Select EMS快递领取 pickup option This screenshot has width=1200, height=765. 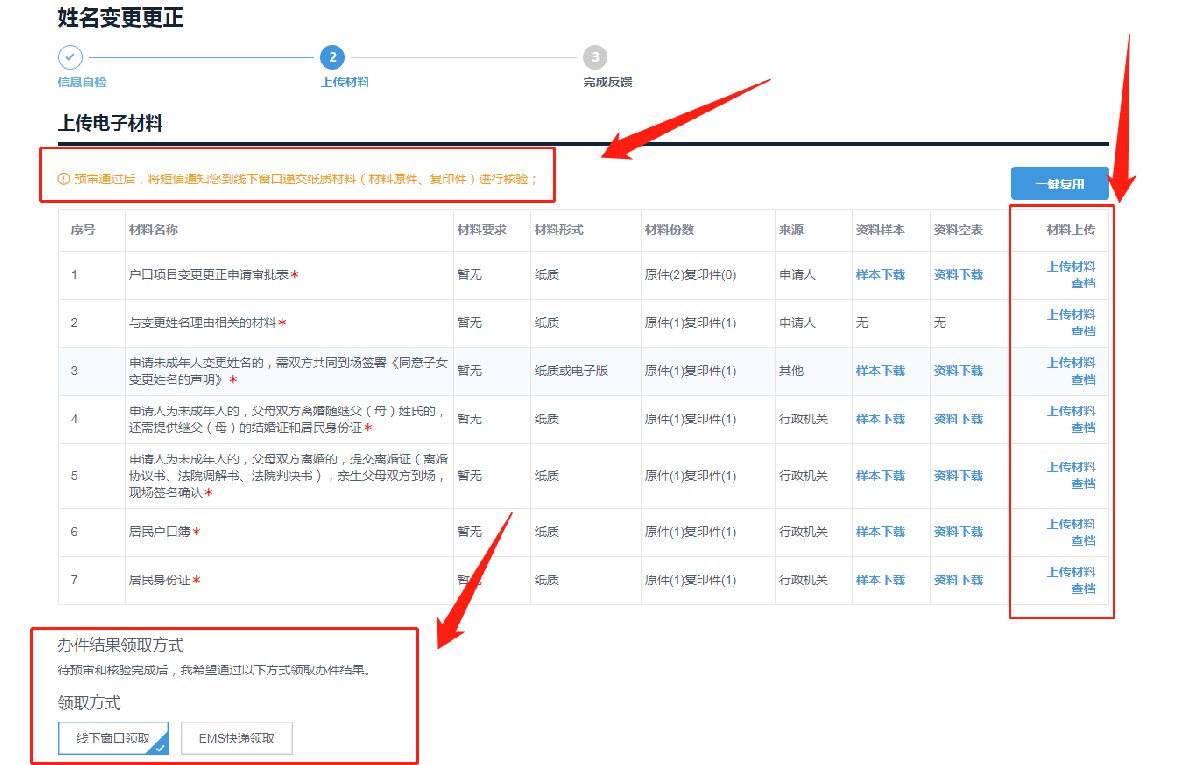pyautogui.click(x=237, y=740)
